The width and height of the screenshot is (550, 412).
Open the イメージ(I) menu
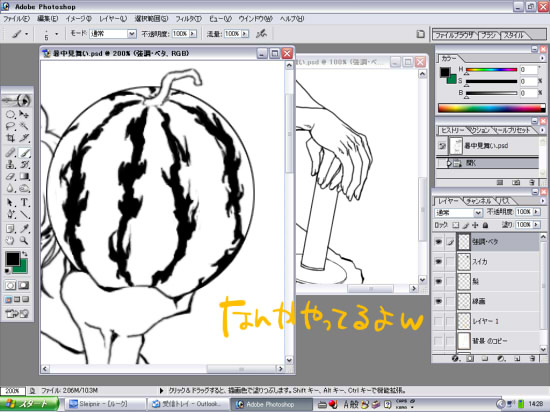point(78,19)
